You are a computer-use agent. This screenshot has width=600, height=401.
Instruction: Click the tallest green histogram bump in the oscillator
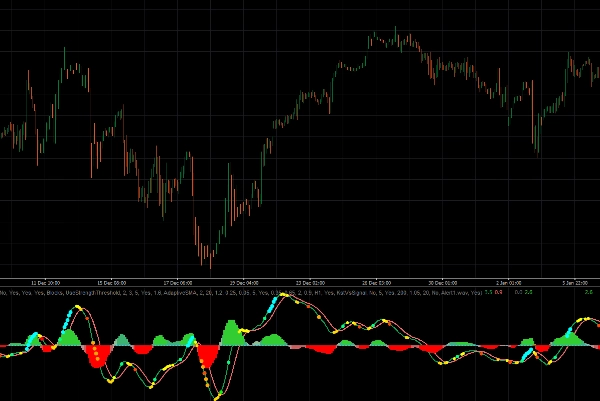(232, 333)
